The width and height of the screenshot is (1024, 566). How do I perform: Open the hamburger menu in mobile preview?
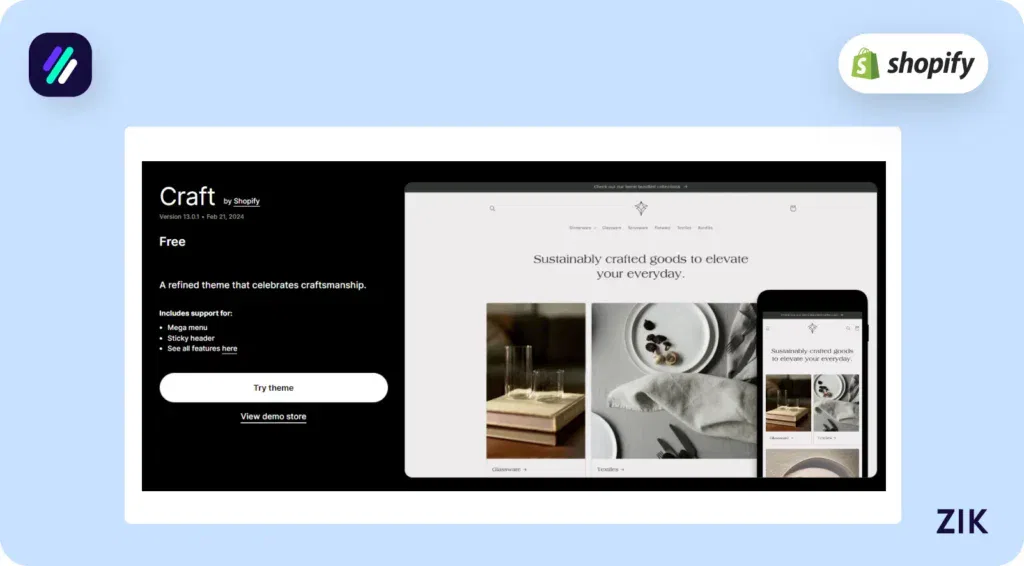click(768, 328)
